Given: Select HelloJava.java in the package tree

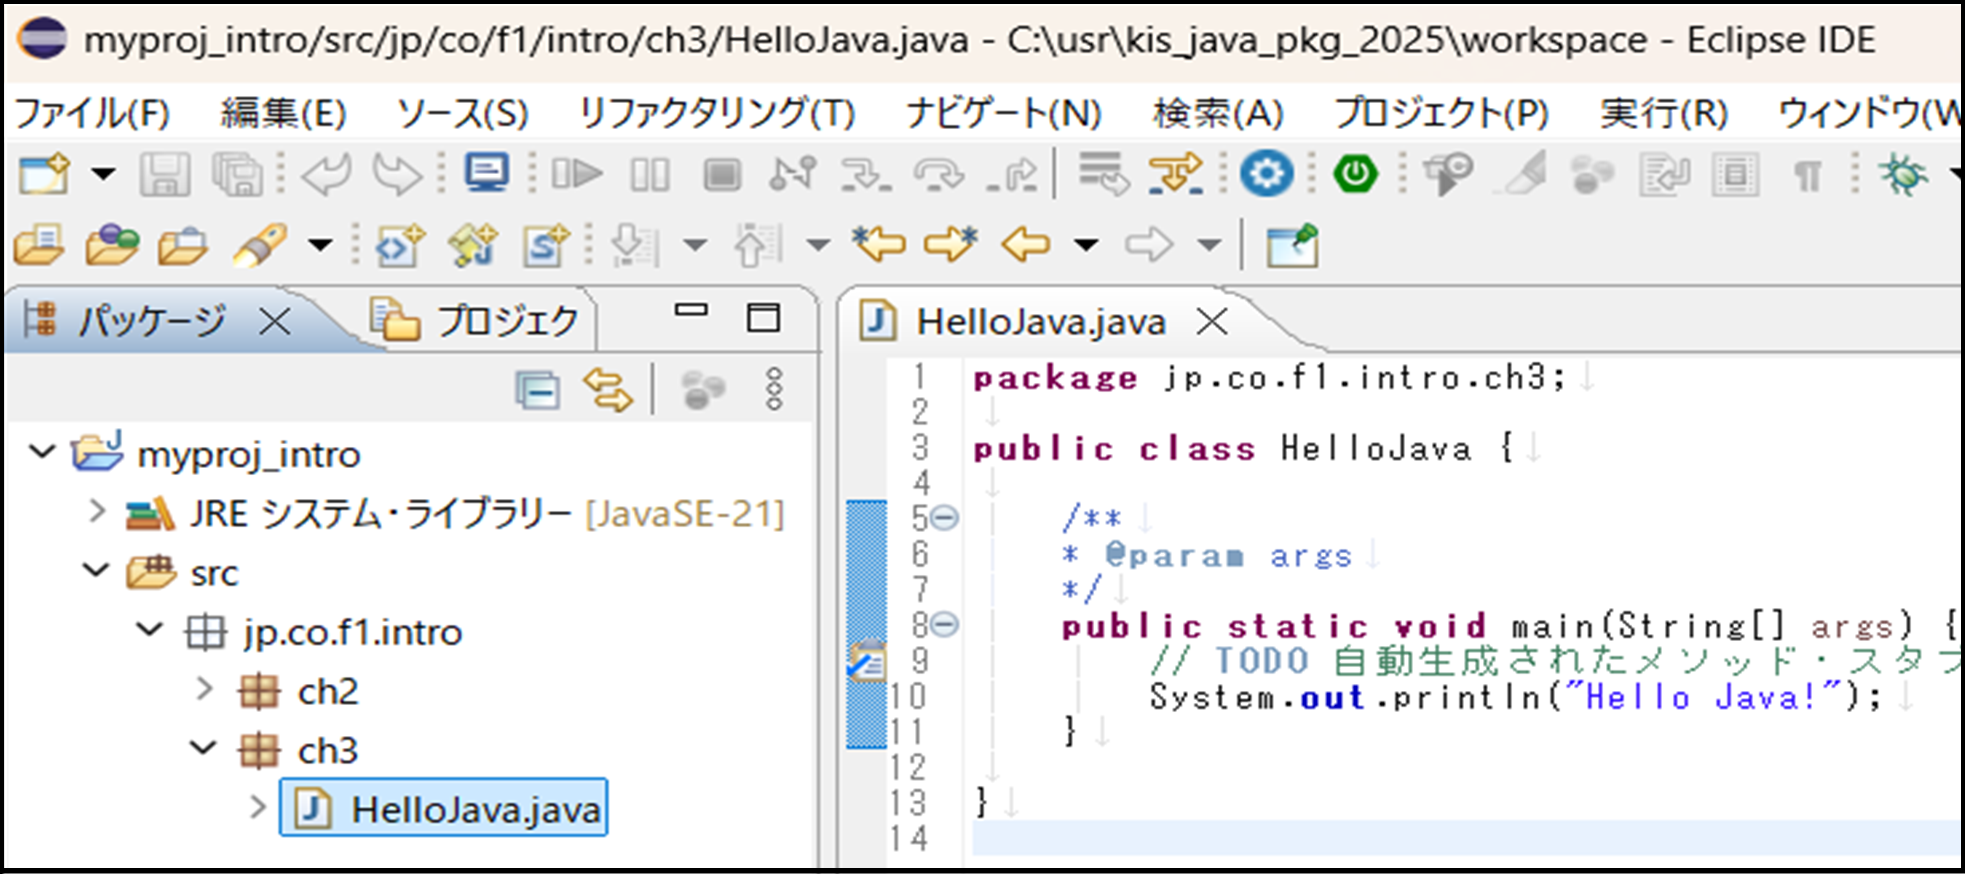Looking at the screenshot, I should 475,809.
